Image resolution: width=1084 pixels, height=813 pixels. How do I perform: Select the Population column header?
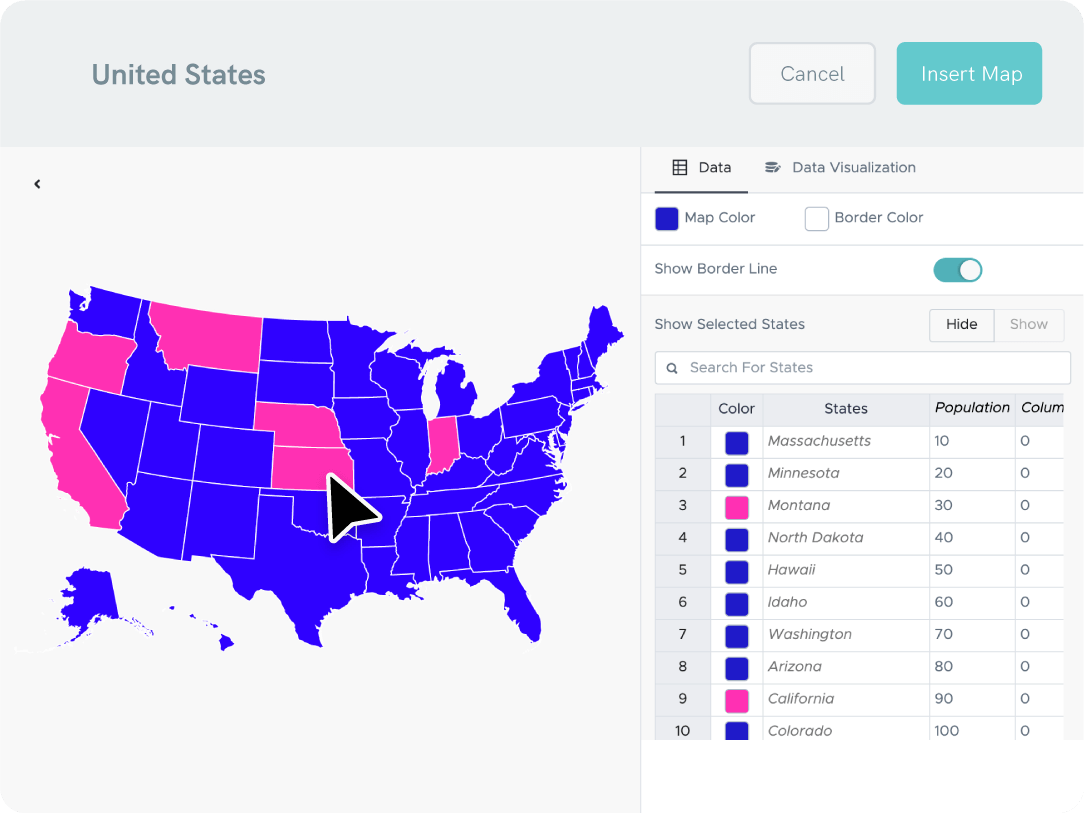click(971, 408)
